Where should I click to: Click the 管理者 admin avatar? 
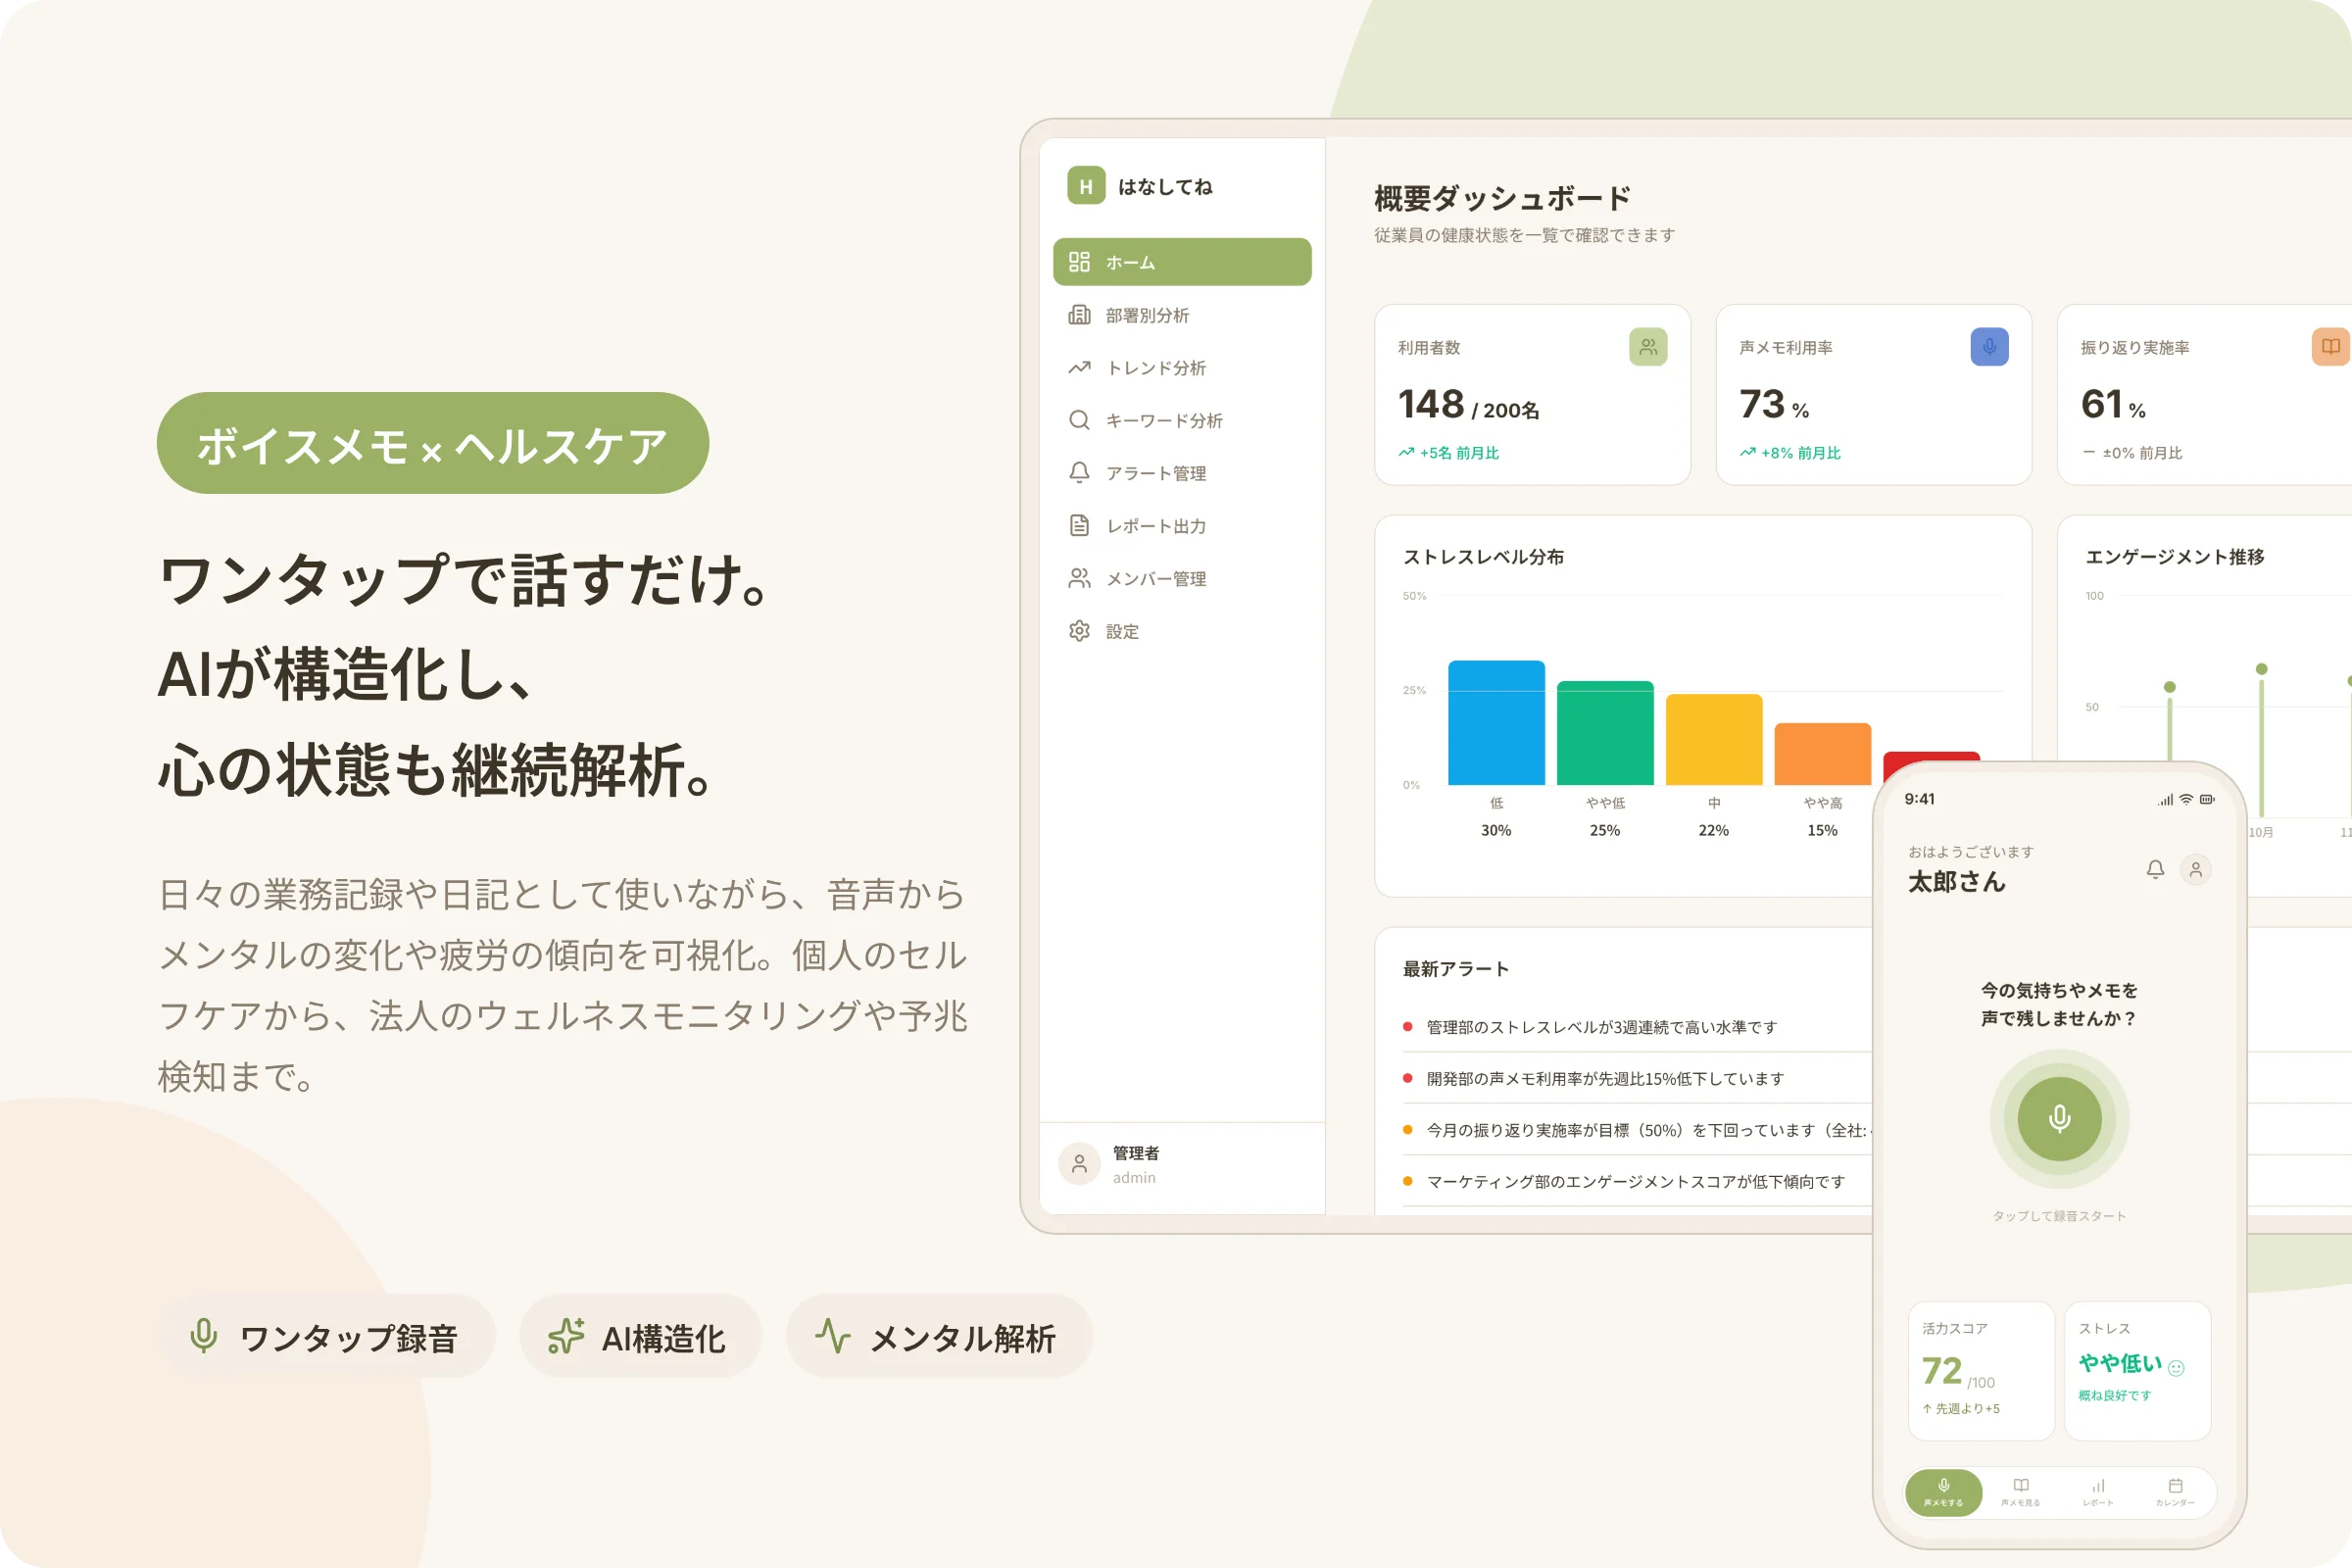(1079, 1164)
